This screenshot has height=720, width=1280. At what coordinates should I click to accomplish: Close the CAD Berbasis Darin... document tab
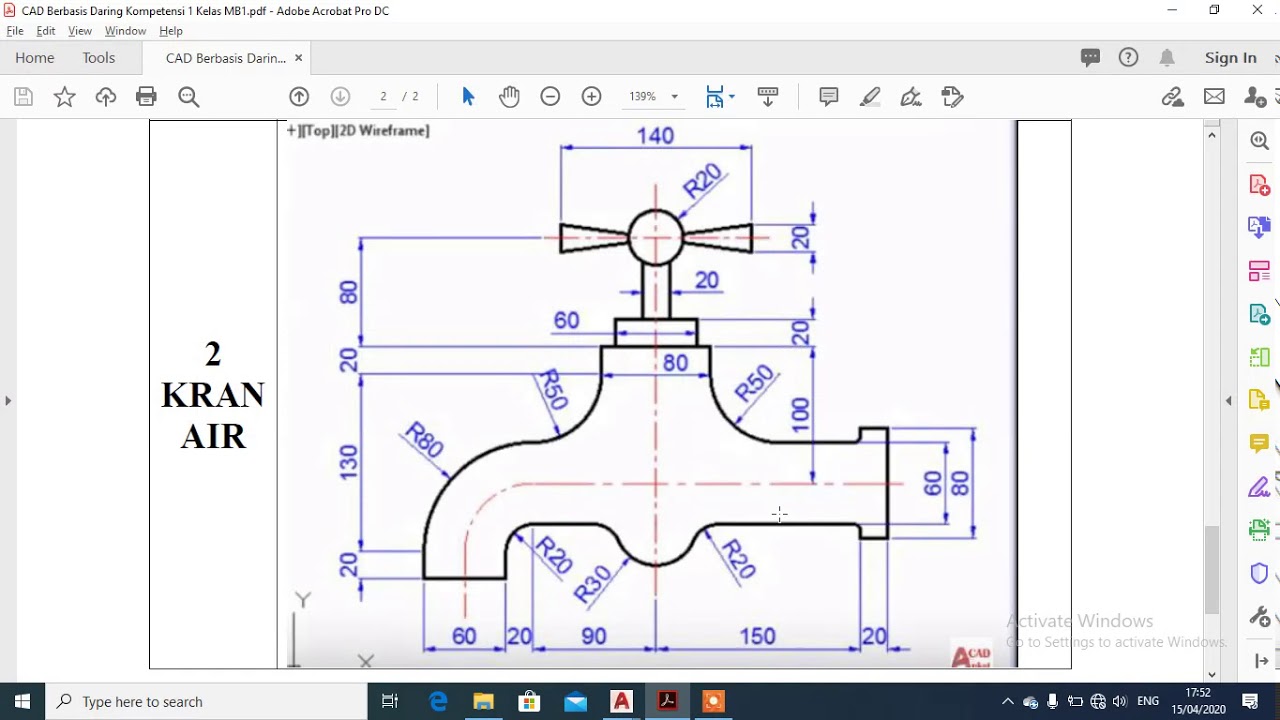298,58
